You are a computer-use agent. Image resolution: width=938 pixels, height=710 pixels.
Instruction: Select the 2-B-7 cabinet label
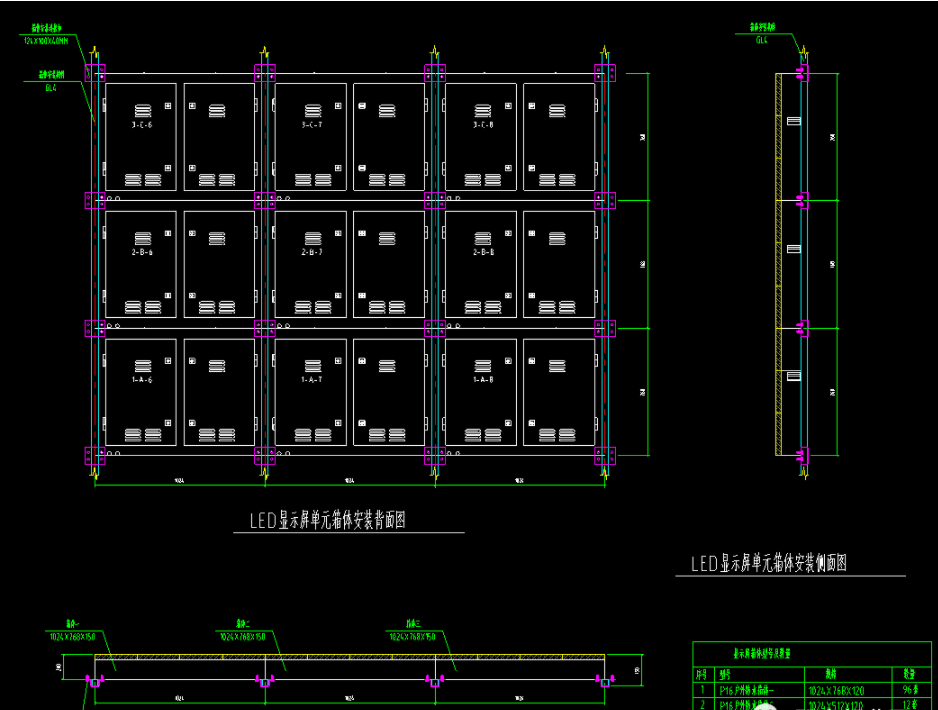pos(311,253)
